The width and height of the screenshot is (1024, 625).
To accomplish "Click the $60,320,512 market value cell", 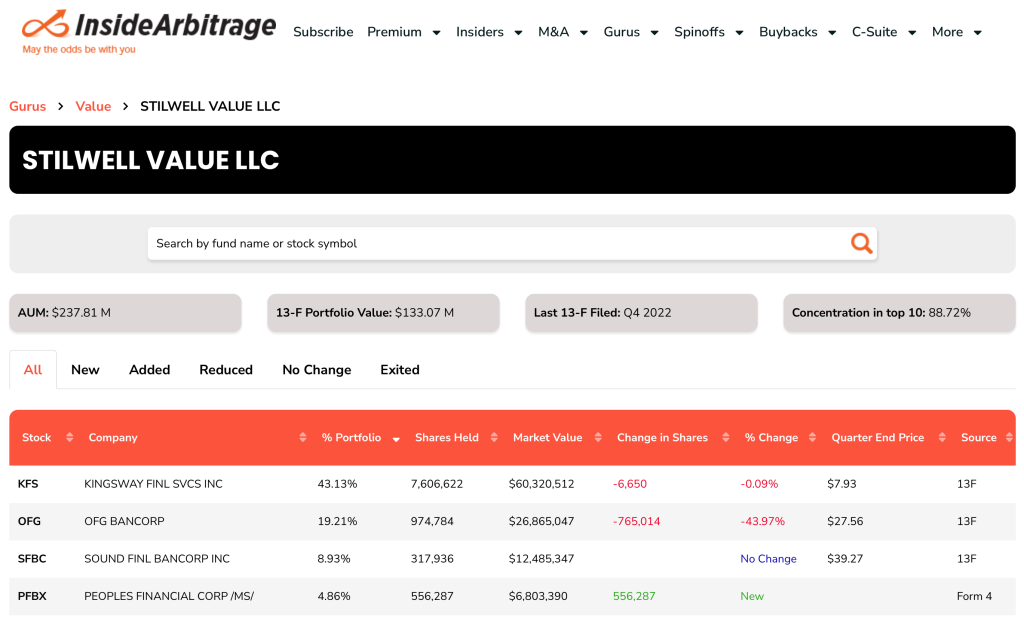I will click(x=541, y=484).
